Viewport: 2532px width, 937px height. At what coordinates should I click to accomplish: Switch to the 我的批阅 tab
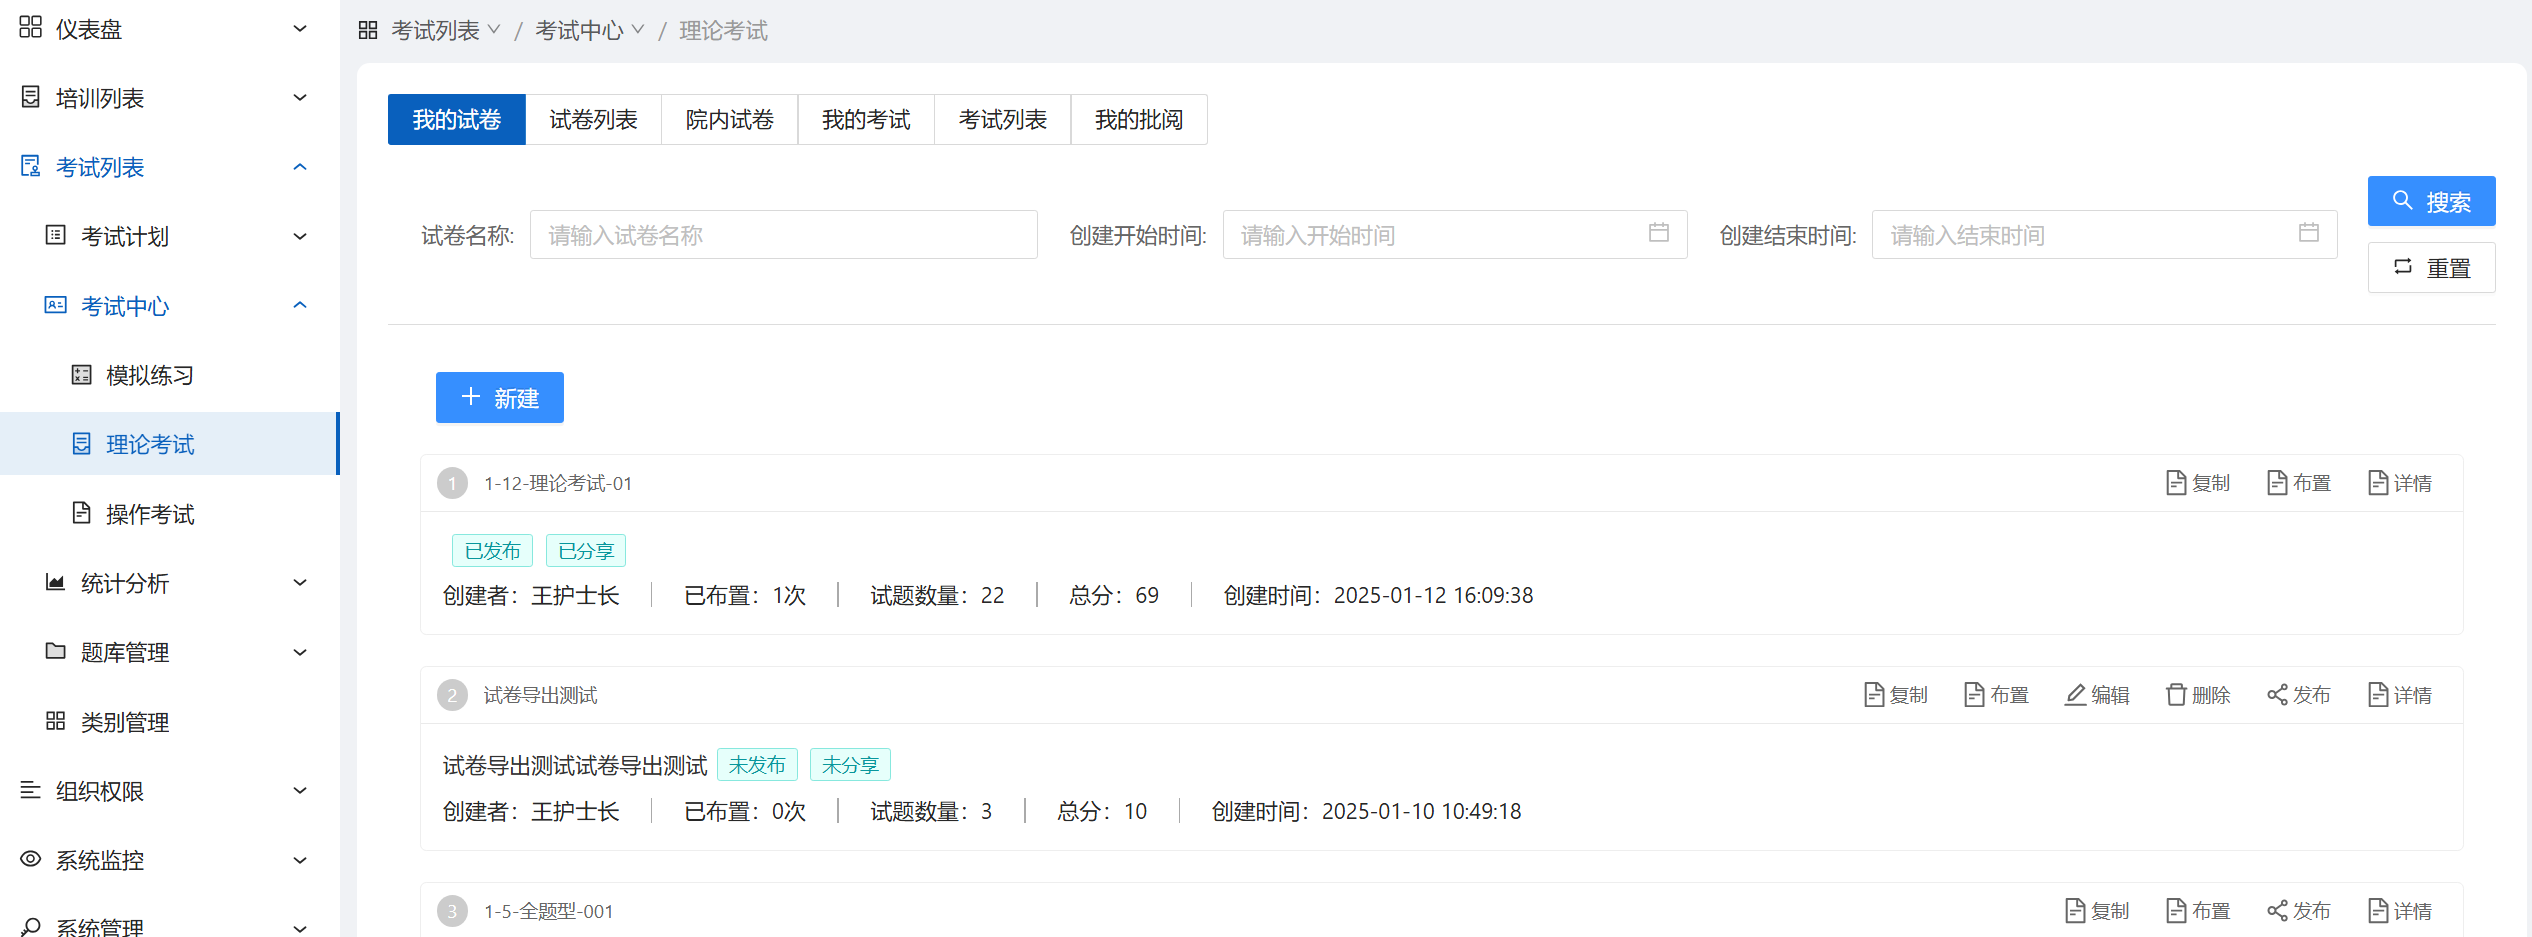[1138, 120]
